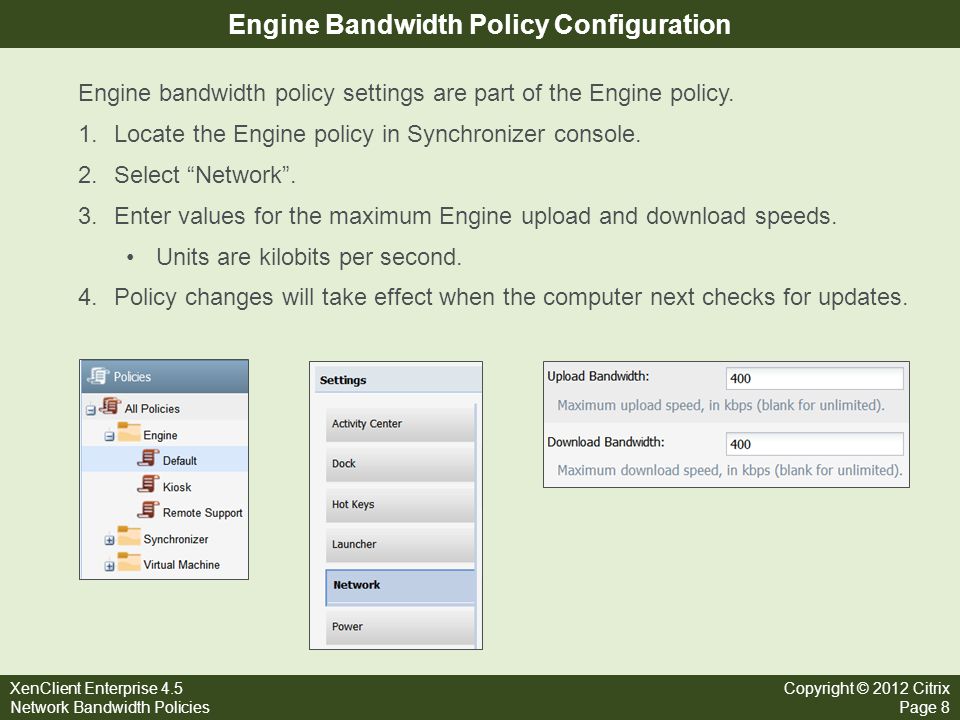Click the Remote Support policy icon
Viewport: 960px width, 720px height.
(x=148, y=510)
